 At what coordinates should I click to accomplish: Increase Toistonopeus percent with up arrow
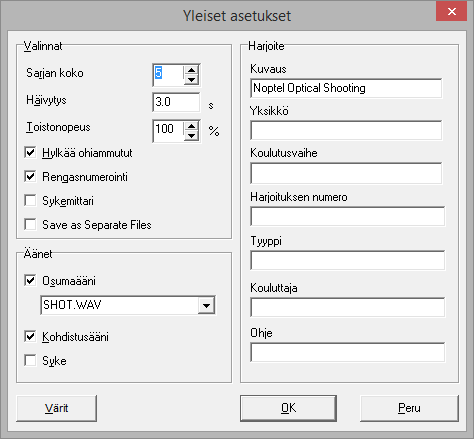pos(191,126)
